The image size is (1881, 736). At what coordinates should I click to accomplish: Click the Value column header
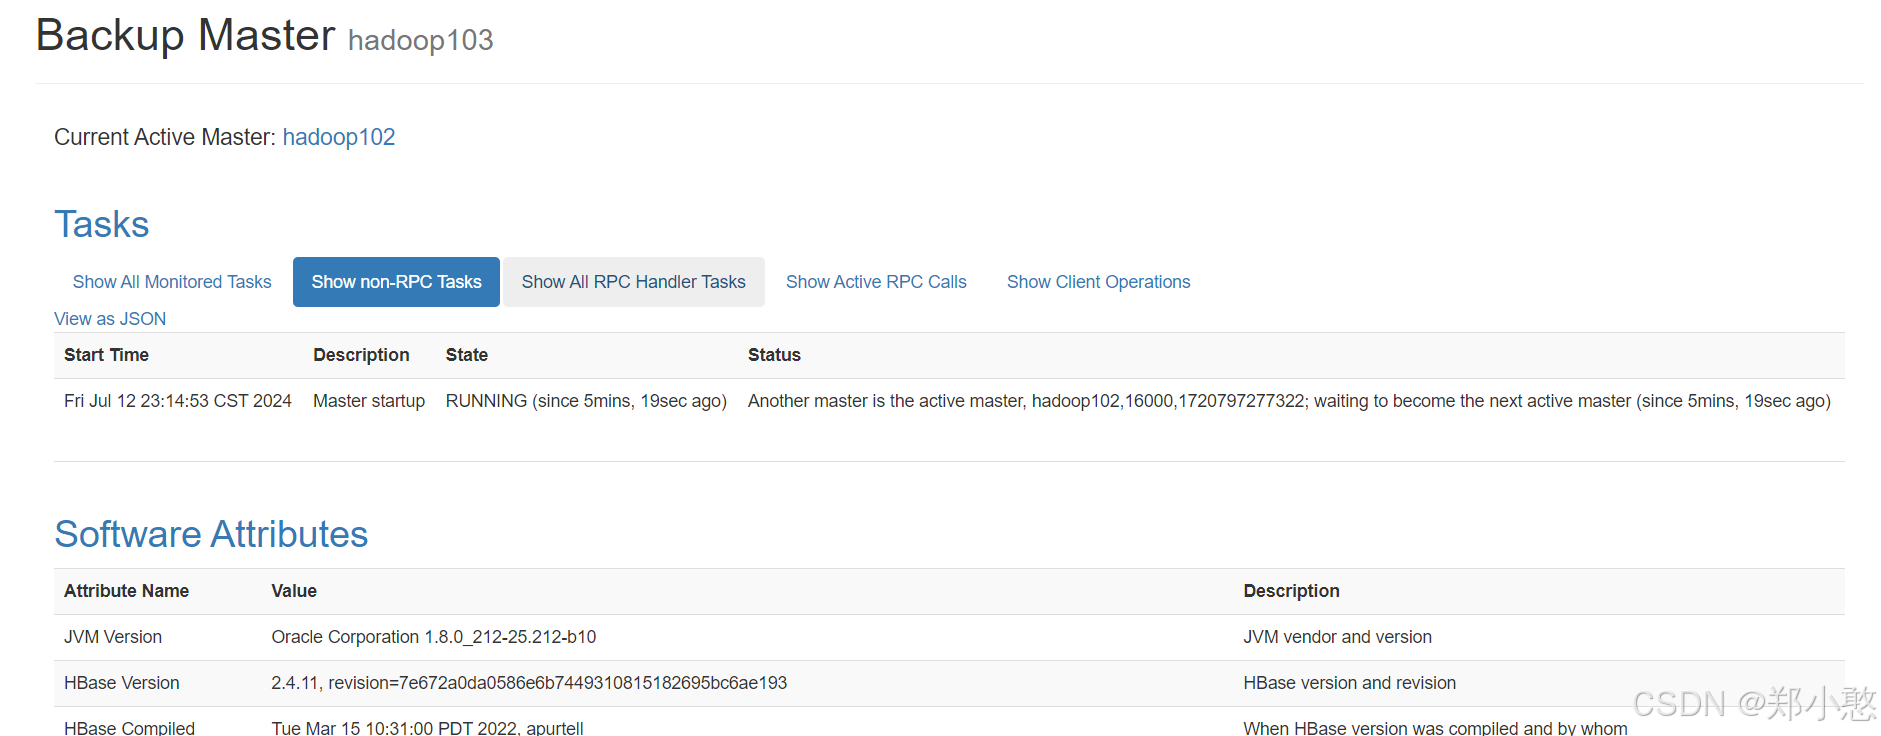294,591
